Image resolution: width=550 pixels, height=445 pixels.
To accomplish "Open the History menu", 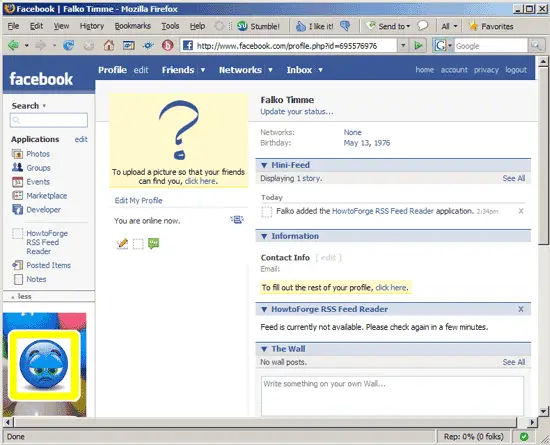I will tap(92, 26).
